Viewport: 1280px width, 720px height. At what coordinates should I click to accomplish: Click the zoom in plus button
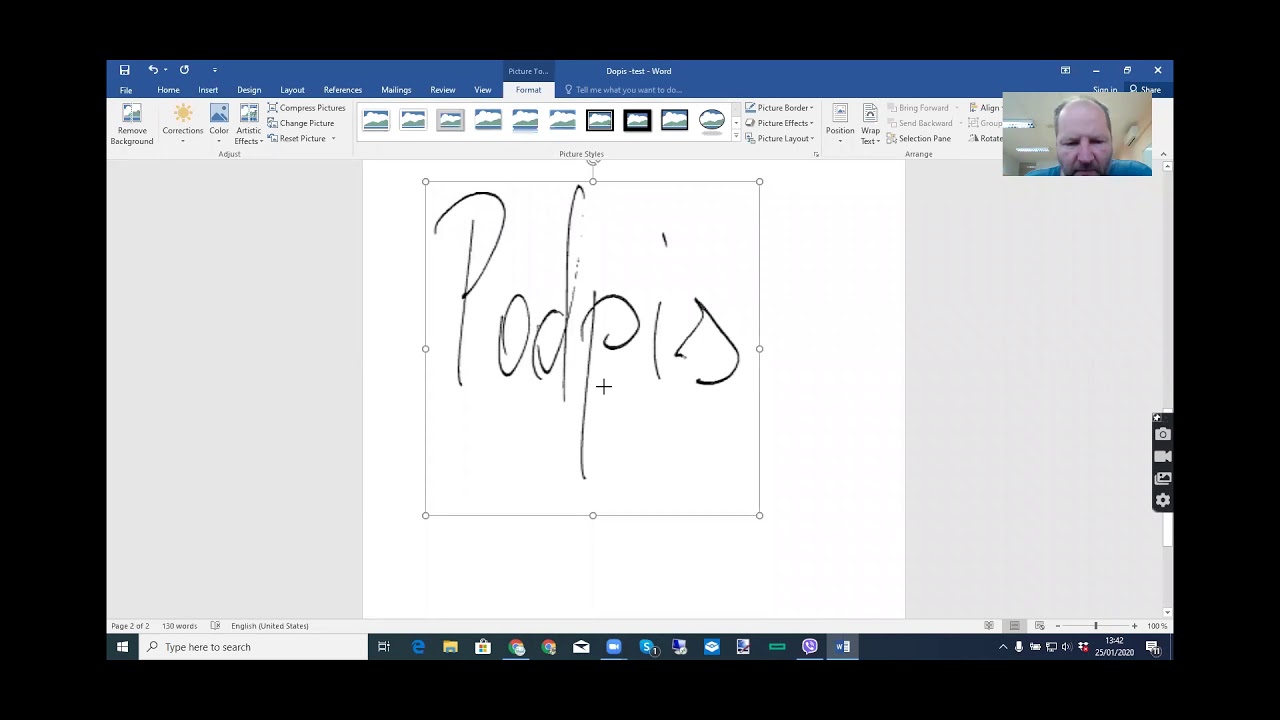[x=1134, y=626]
